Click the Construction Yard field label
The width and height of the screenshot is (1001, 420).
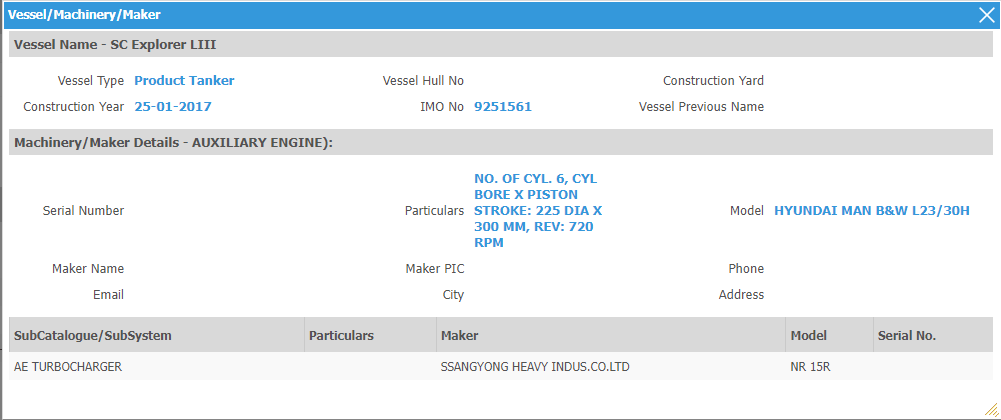pyautogui.click(x=713, y=81)
